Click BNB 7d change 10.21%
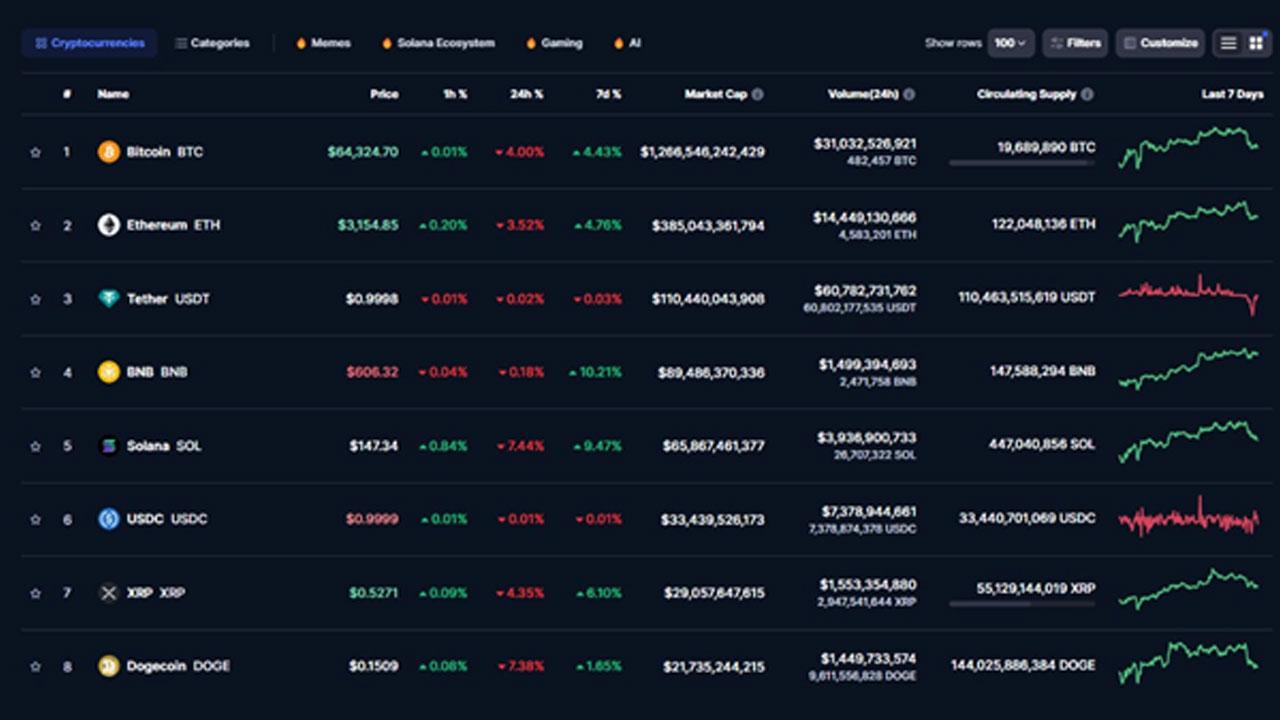The width and height of the screenshot is (1280, 720). point(595,372)
